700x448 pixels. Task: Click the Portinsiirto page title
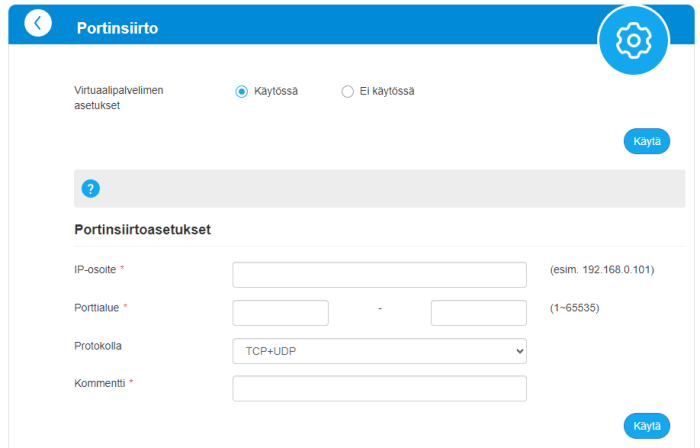(x=117, y=28)
